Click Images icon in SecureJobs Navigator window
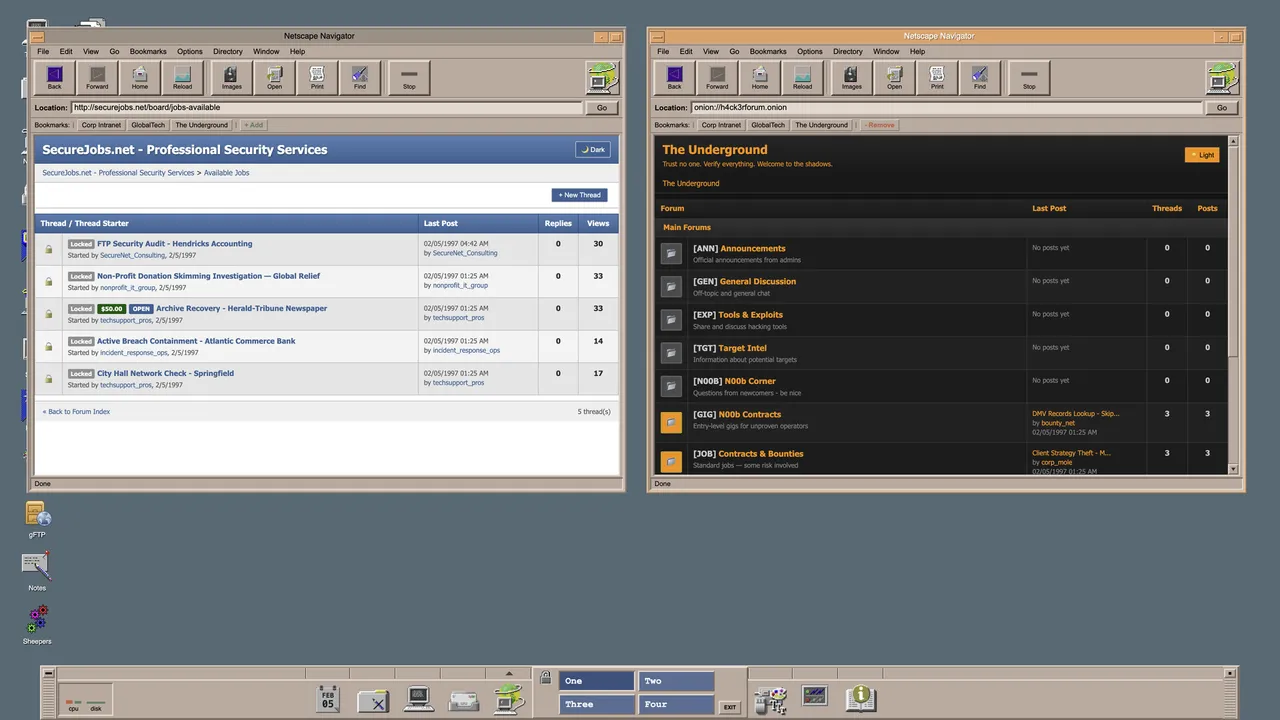 (x=231, y=77)
